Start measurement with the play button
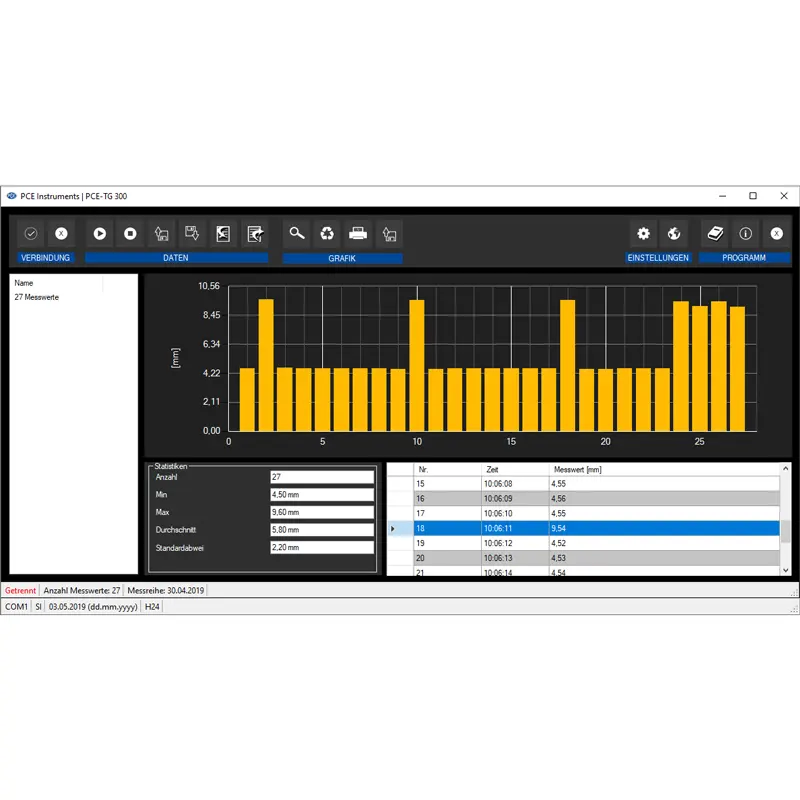 (x=100, y=233)
